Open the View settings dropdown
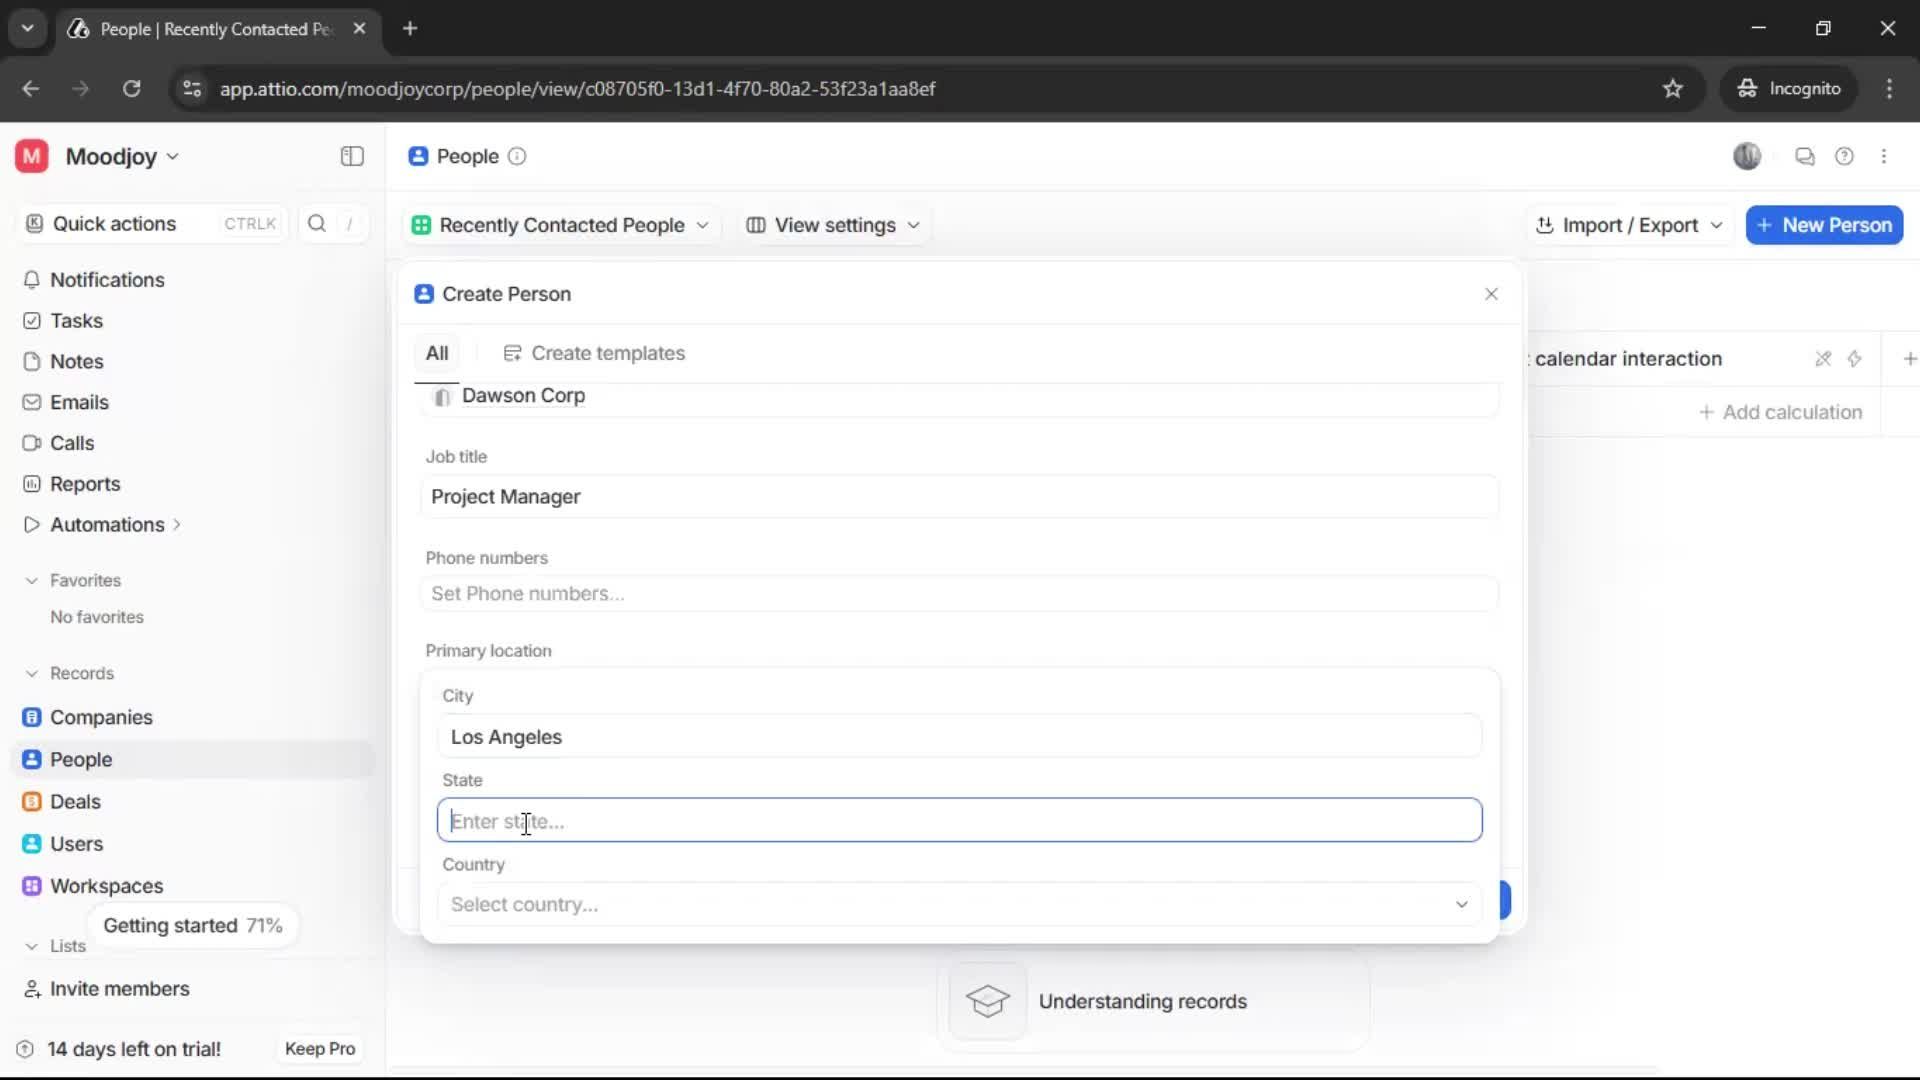 click(833, 225)
